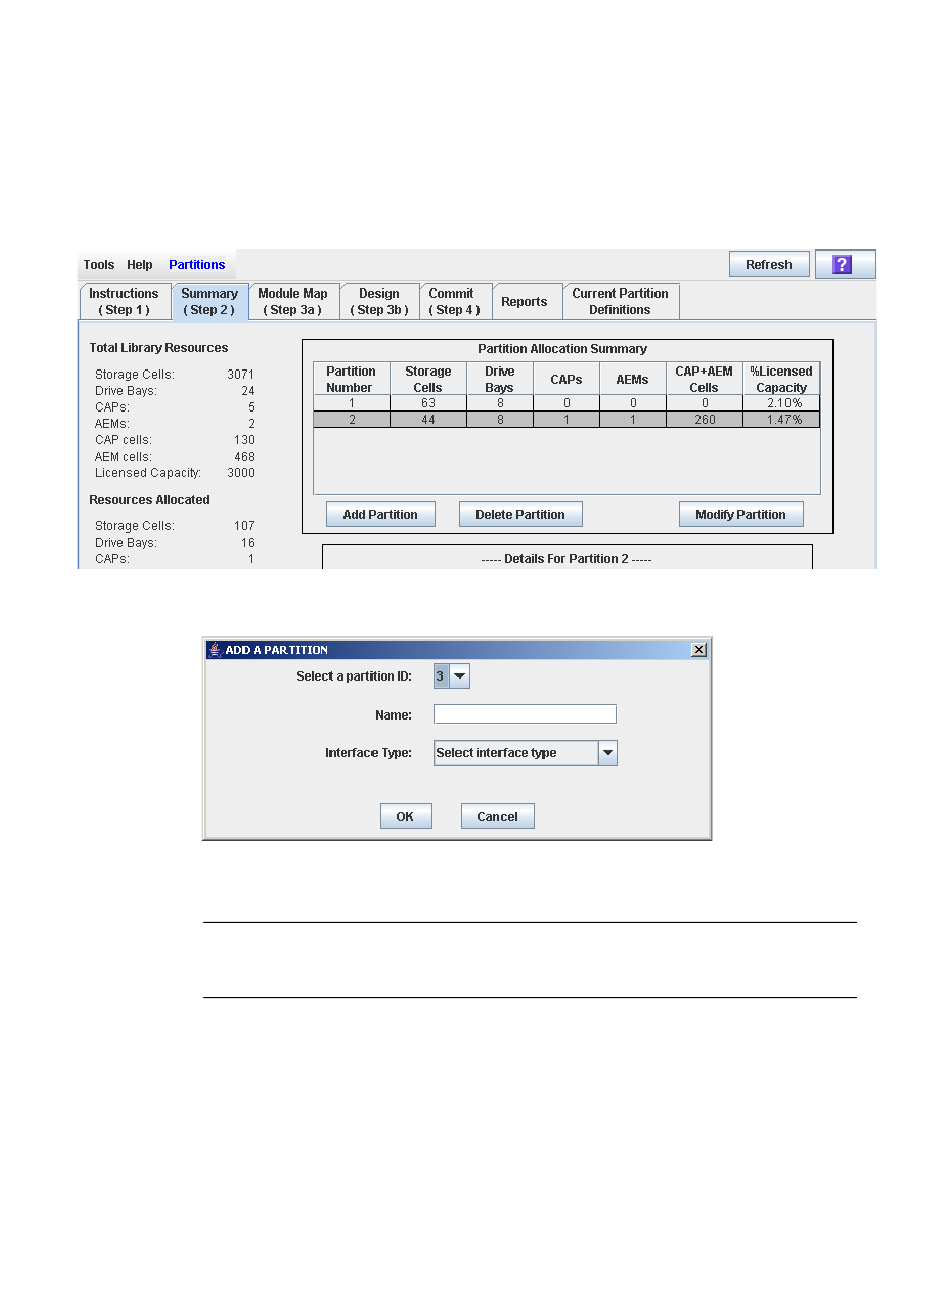Select partition number 1 row cell

pos(352,403)
